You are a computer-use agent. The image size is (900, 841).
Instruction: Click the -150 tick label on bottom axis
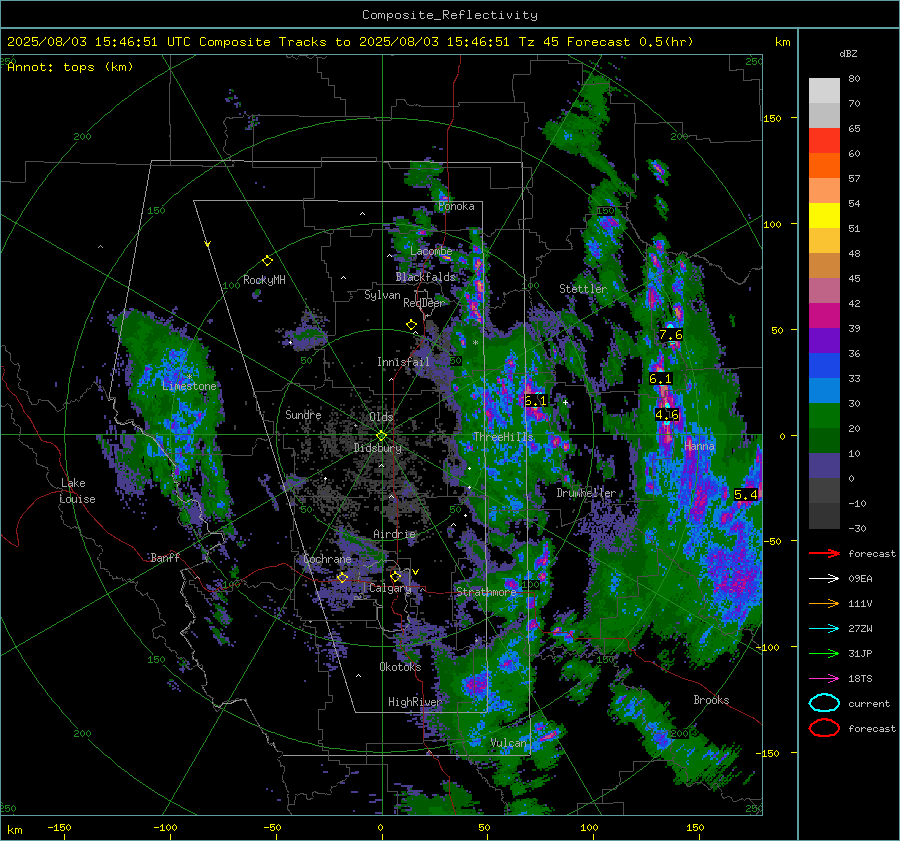59,827
